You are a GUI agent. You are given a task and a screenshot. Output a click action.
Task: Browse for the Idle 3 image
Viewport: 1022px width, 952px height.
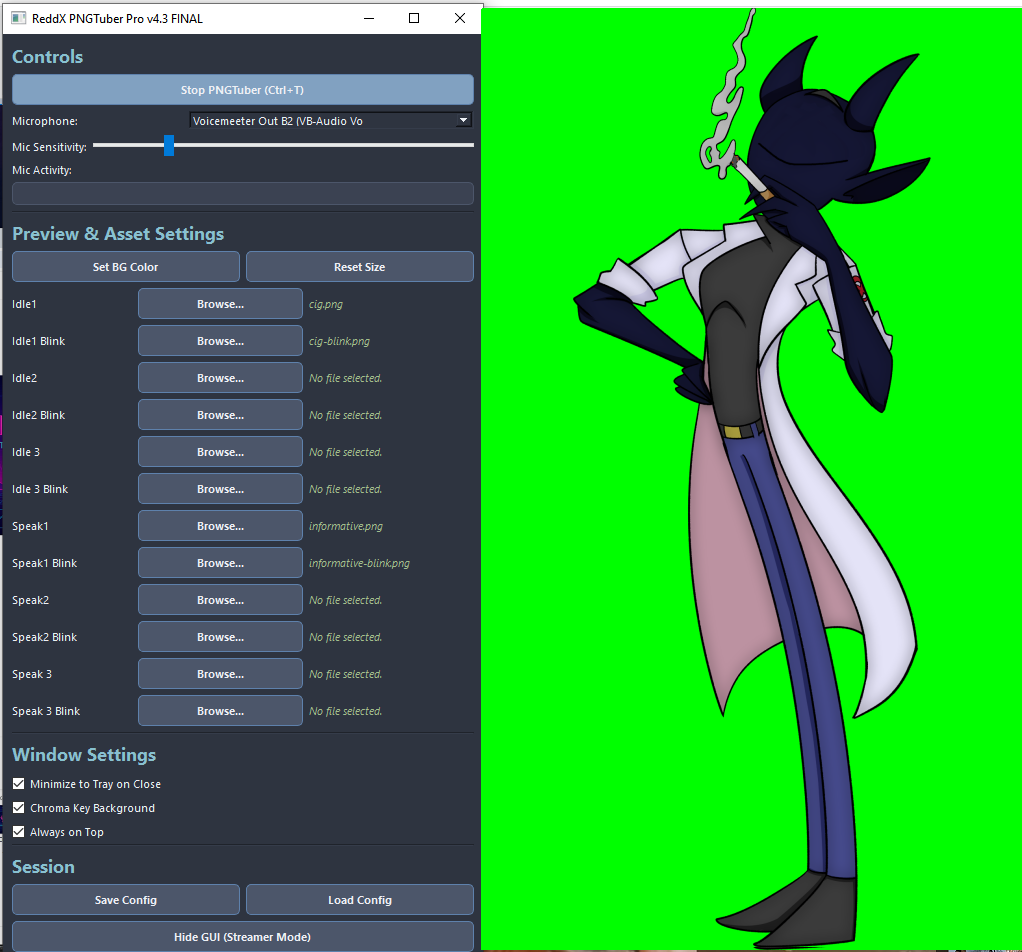220,452
